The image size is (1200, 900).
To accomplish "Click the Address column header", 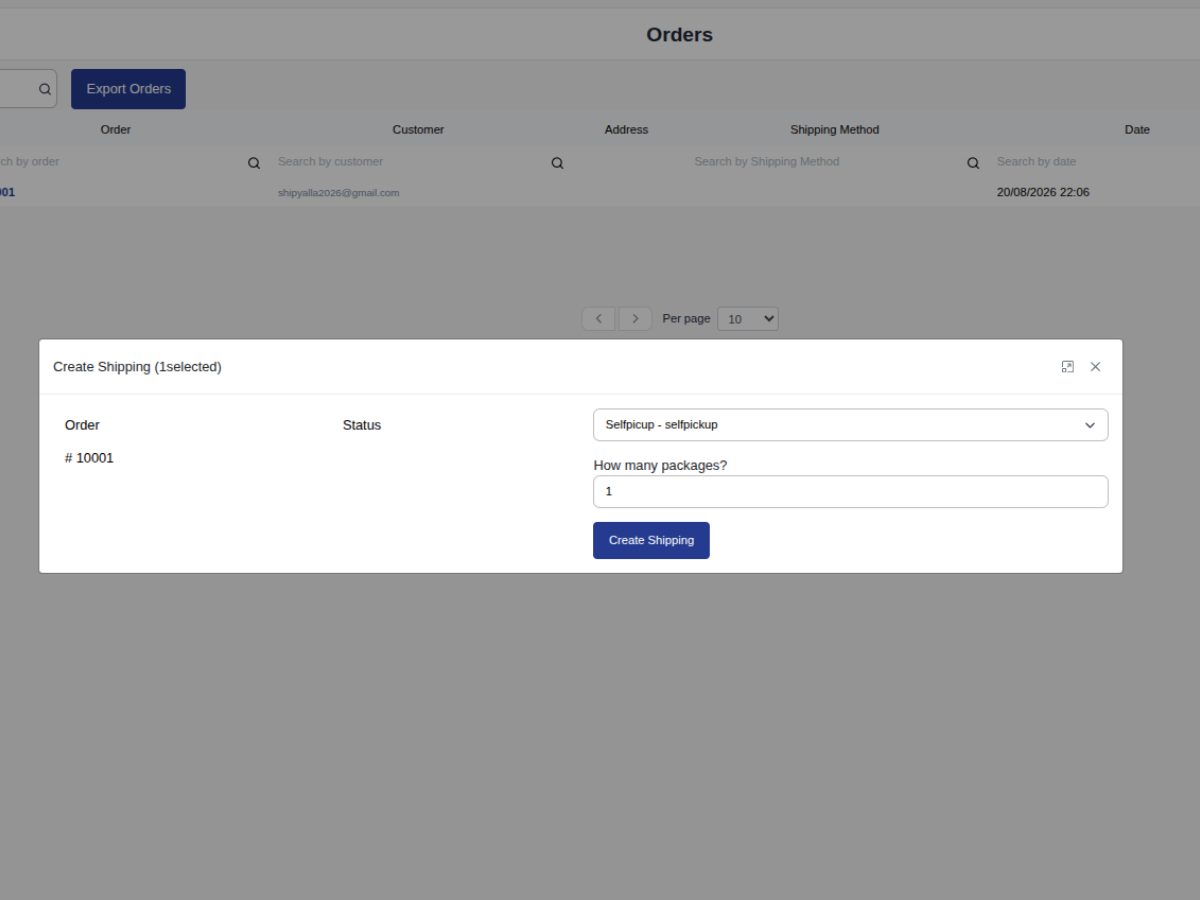I will [x=626, y=130].
